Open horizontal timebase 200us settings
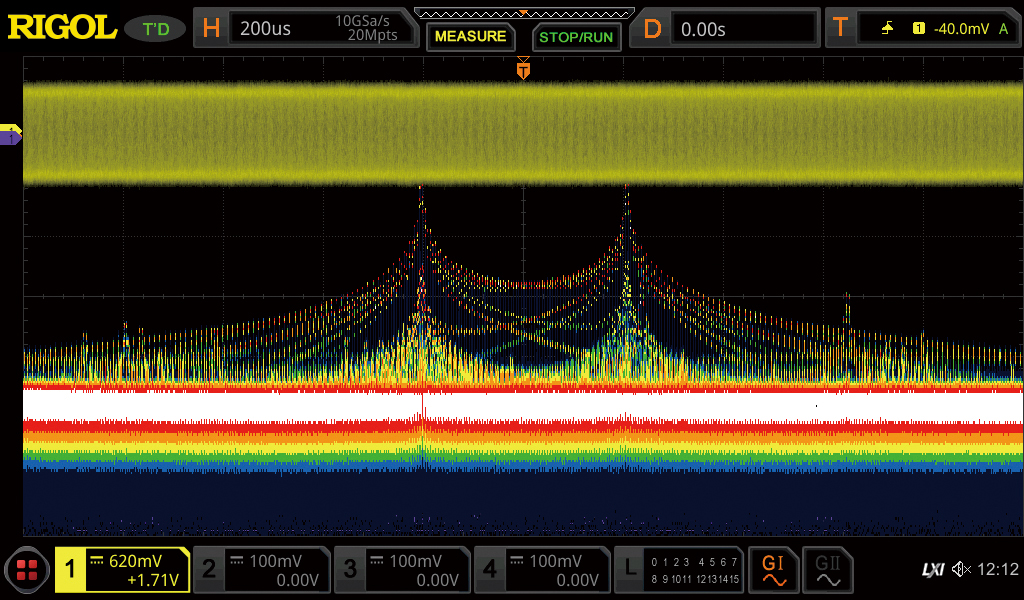Viewport: 1024px width, 600px height. click(x=306, y=29)
